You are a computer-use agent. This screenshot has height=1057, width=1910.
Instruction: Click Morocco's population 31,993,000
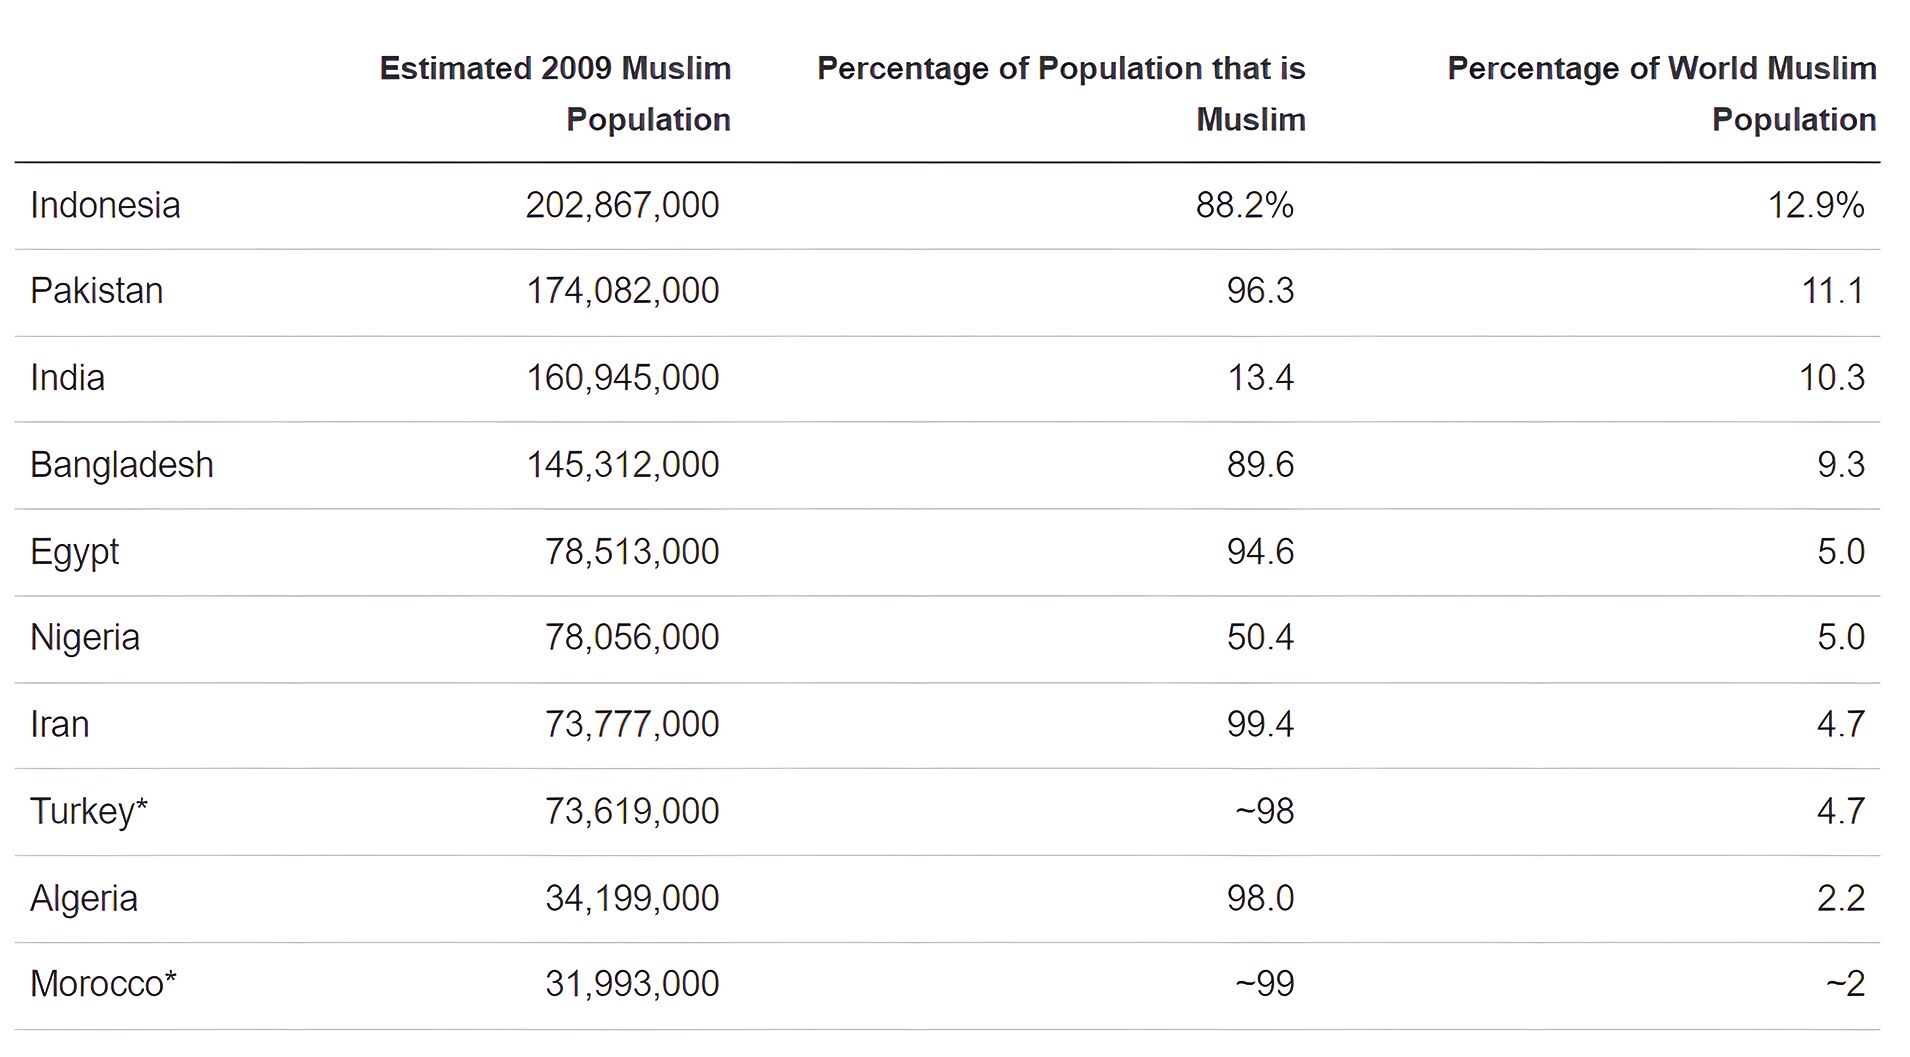631,984
